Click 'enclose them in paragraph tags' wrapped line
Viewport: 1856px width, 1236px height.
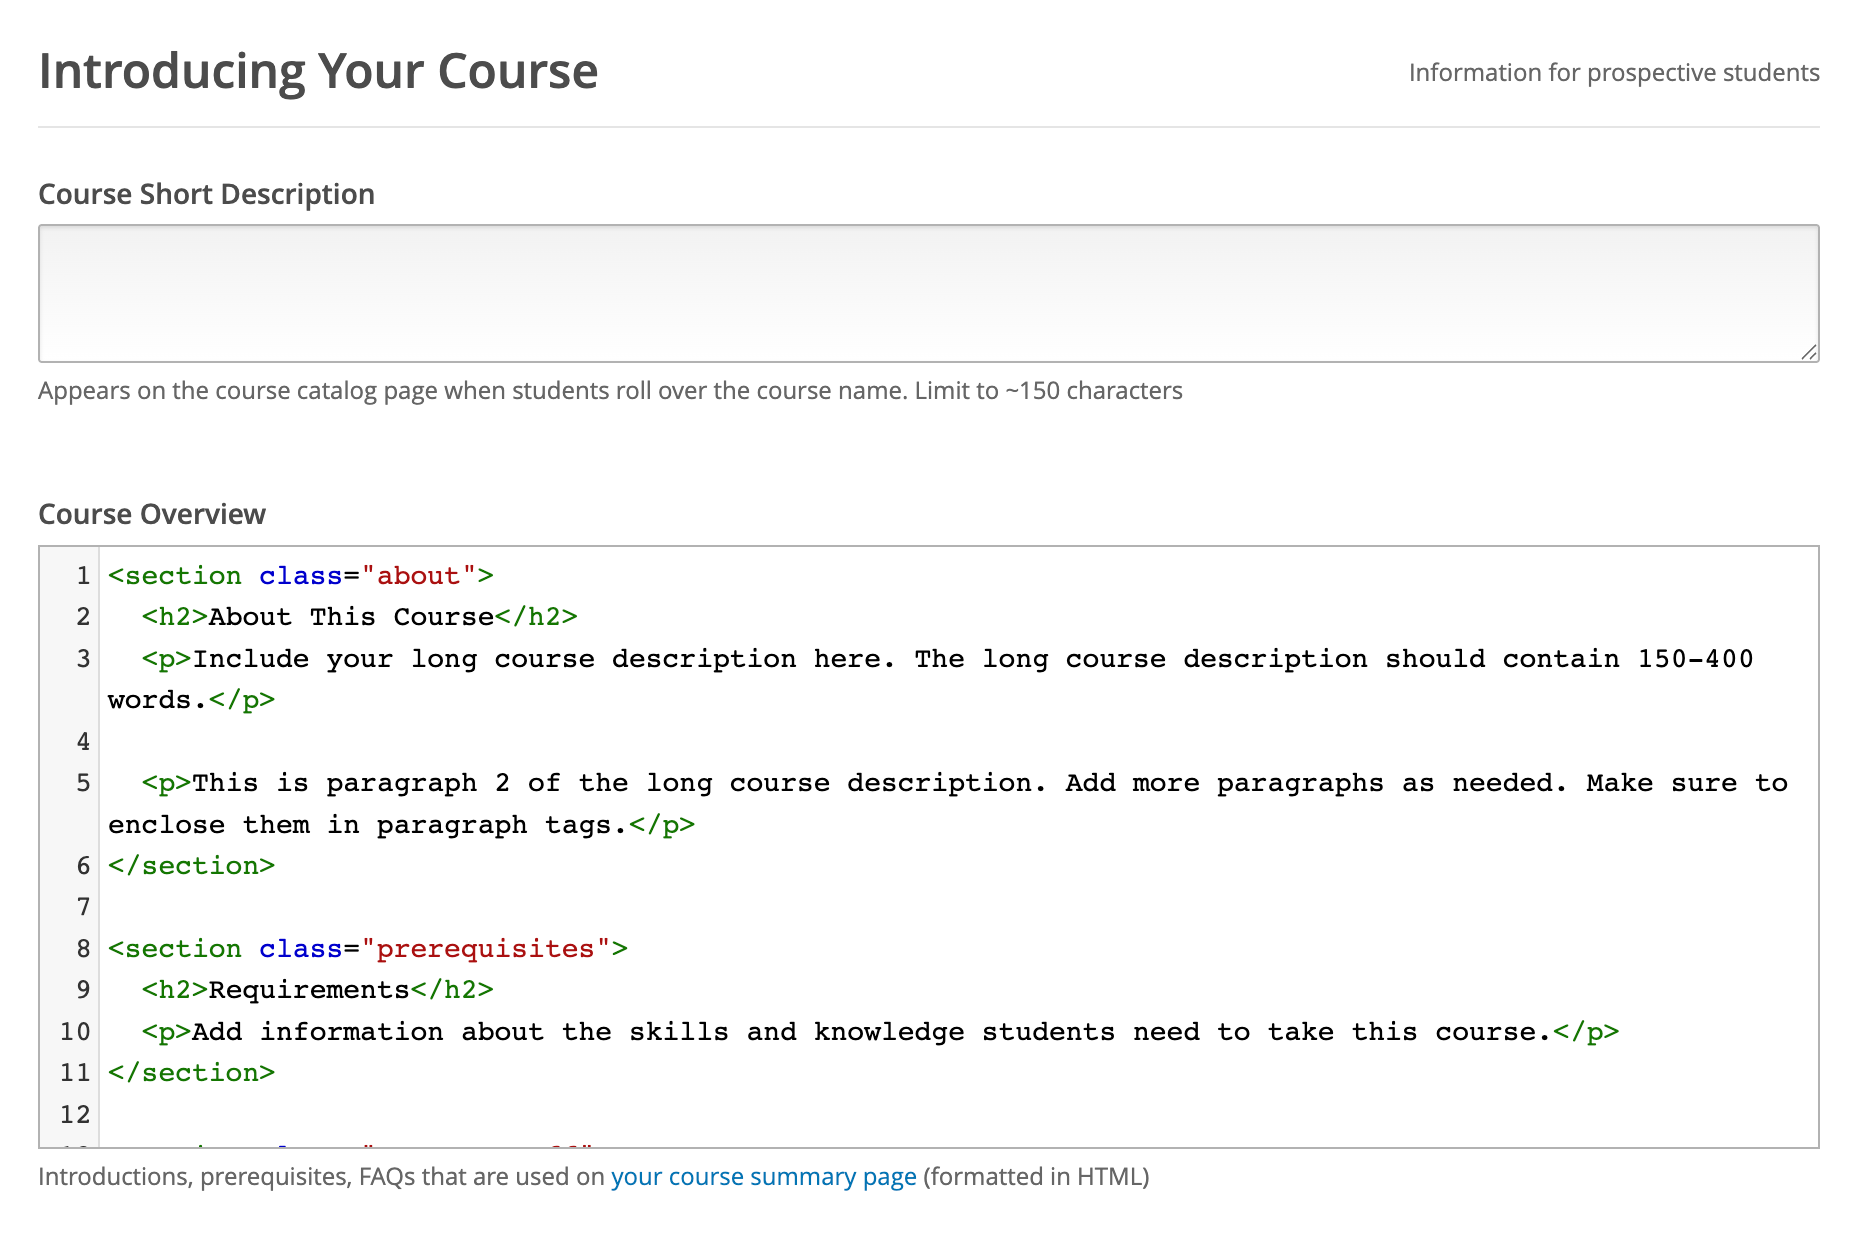[401, 825]
